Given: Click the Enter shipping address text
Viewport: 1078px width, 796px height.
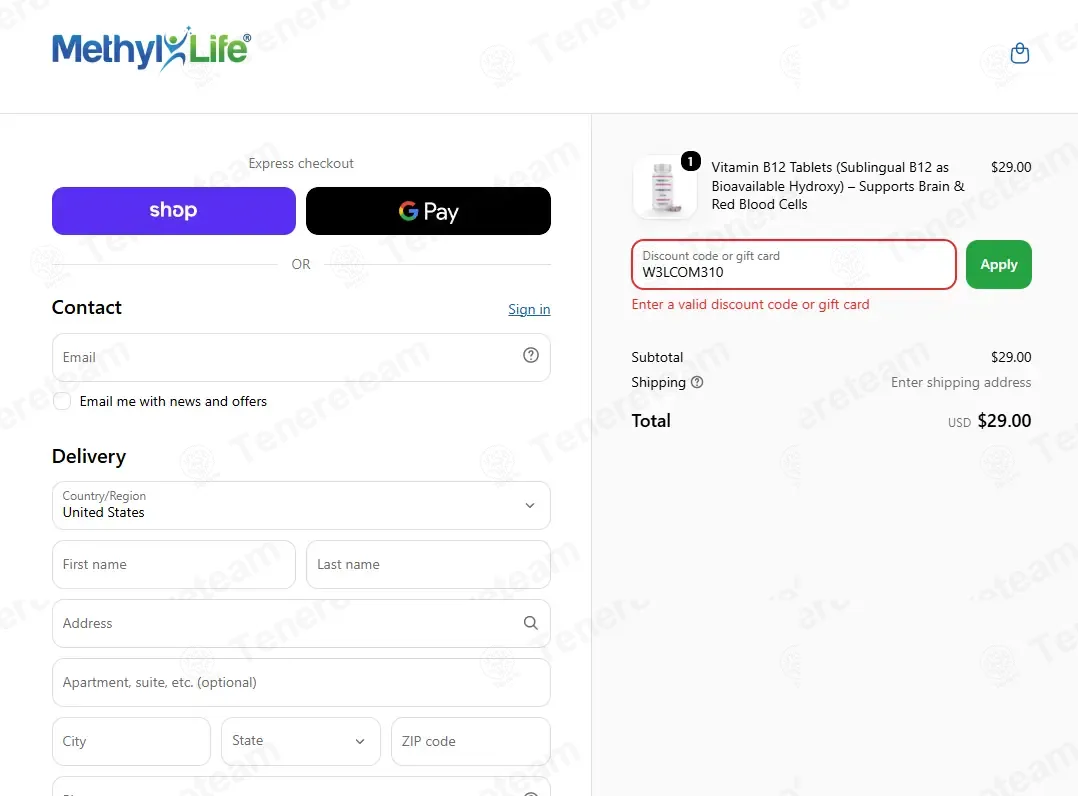Looking at the screenshot, I should coord(961,382).
